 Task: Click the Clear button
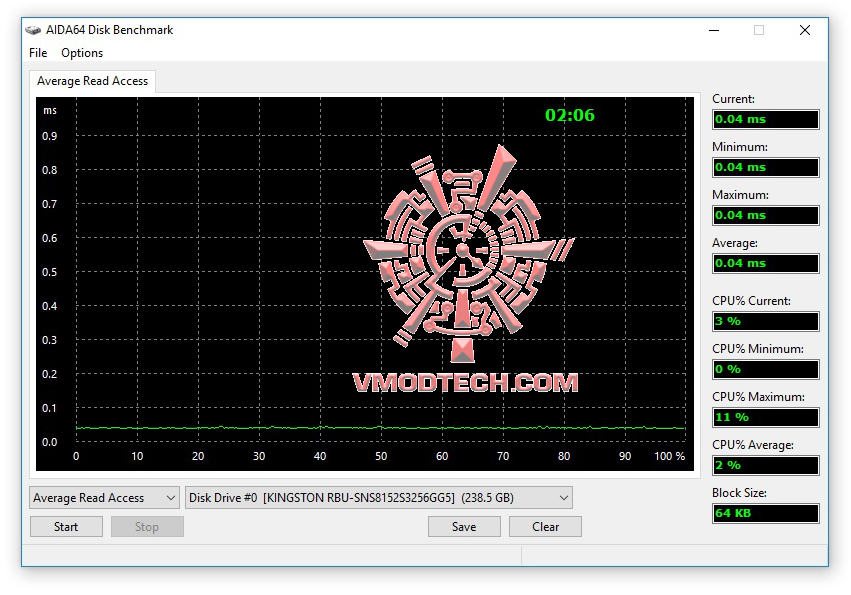[x=545, y=527]
